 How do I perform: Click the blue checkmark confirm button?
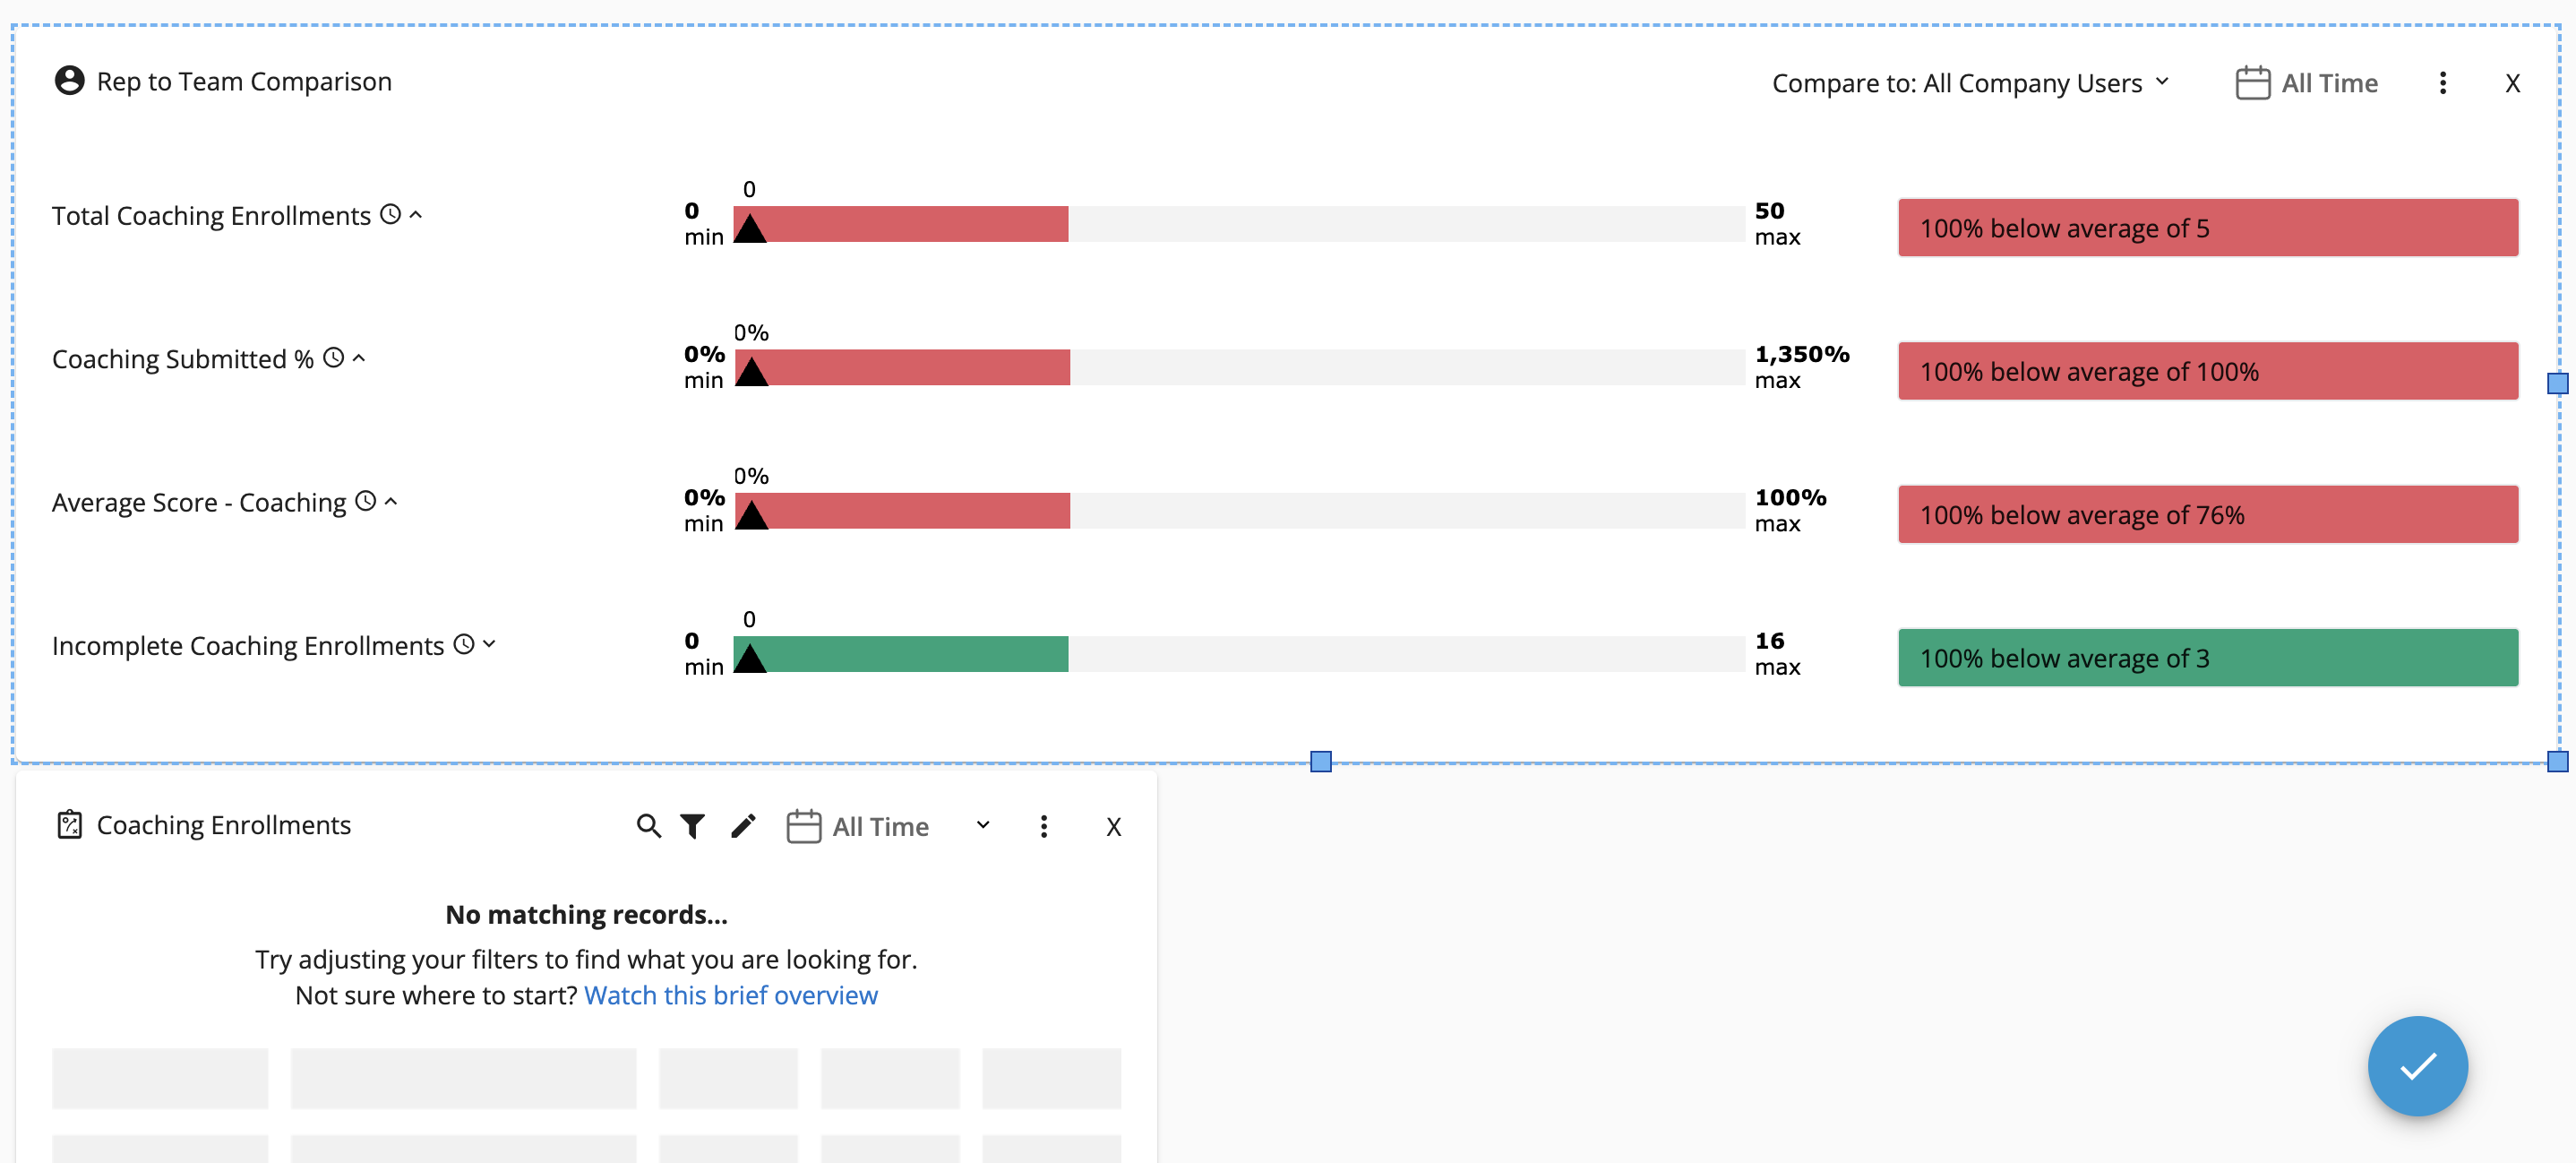[2416, 1066]
